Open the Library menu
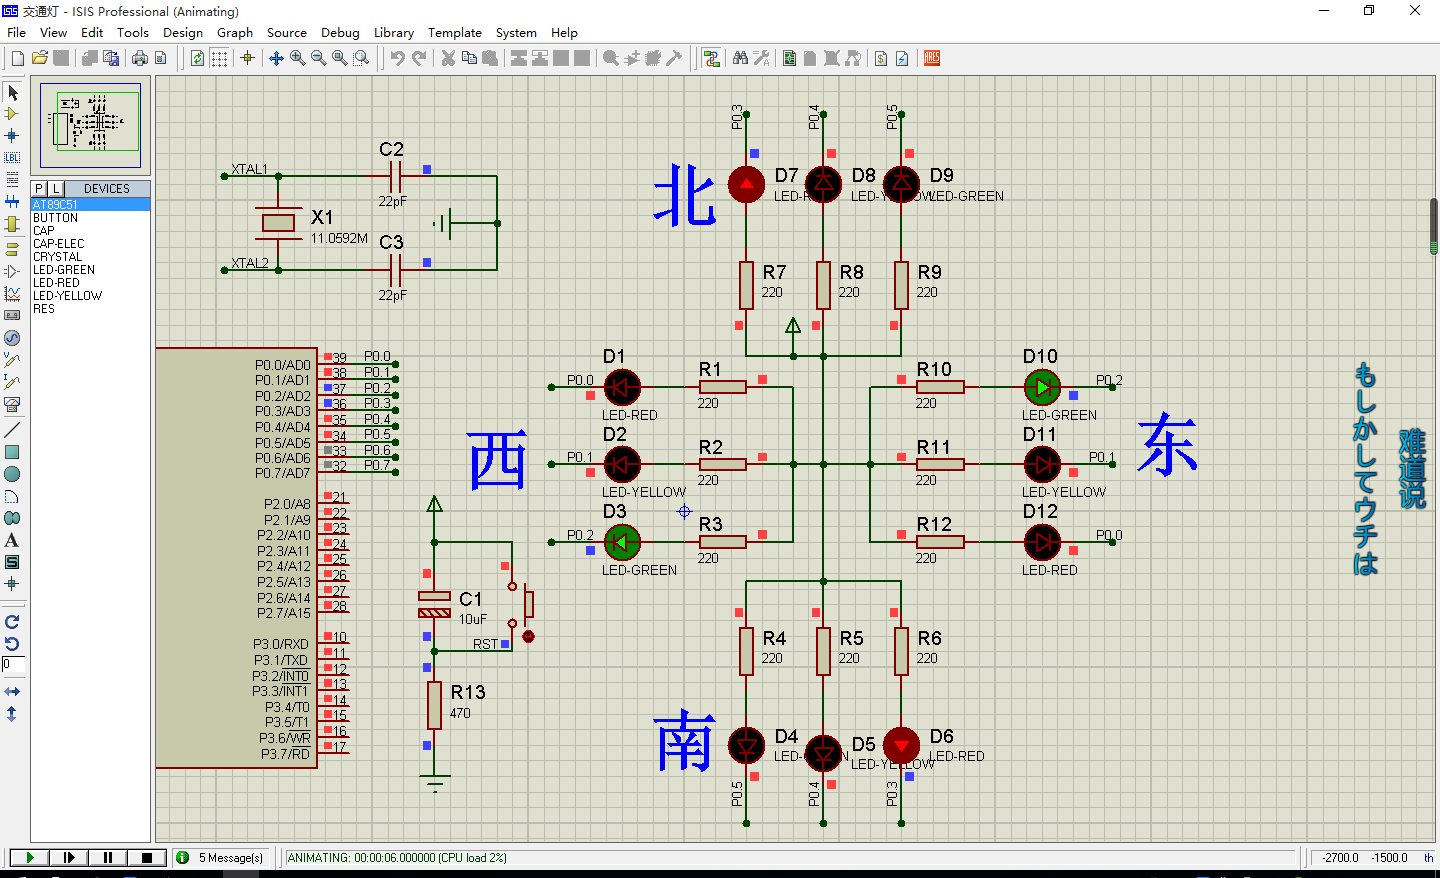Image resolution: width=1440 pixels, height=878 pixels. (x=394, y=32)
